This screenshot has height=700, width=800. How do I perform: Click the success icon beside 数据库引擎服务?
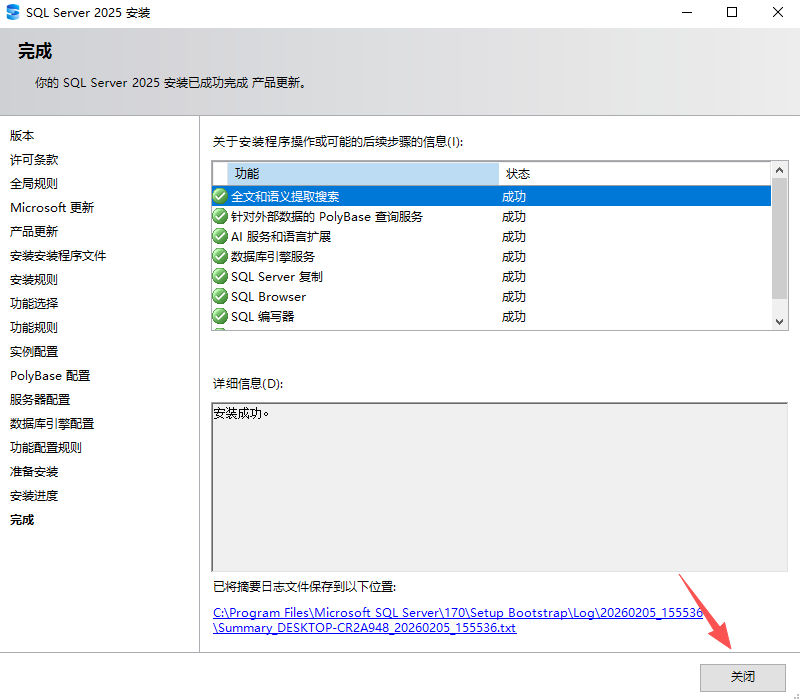tap(219, 256)
